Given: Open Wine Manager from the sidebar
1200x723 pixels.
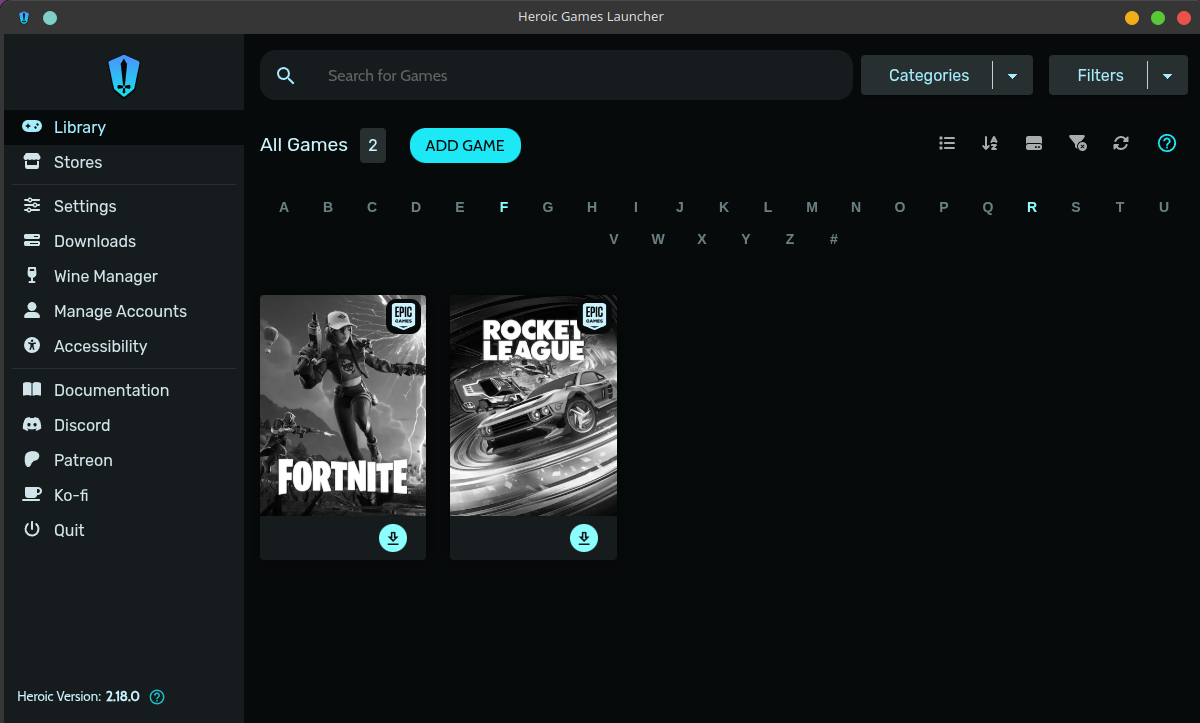Looking at the screenshot, I should pos(124,276).
